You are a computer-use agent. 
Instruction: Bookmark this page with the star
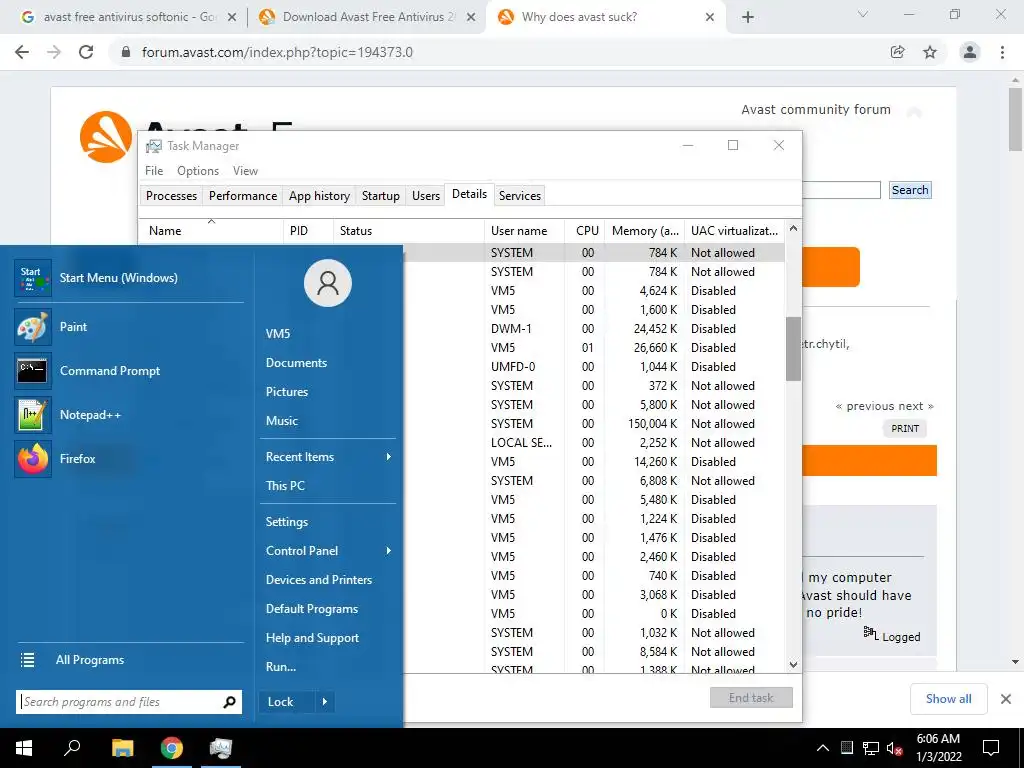(930, 52)
